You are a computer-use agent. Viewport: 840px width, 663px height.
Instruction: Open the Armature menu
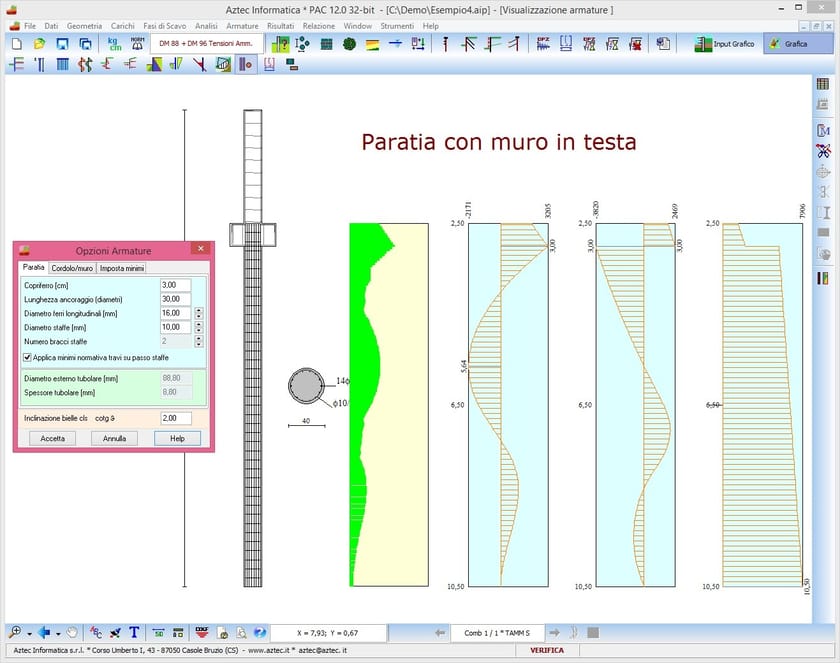242,25
